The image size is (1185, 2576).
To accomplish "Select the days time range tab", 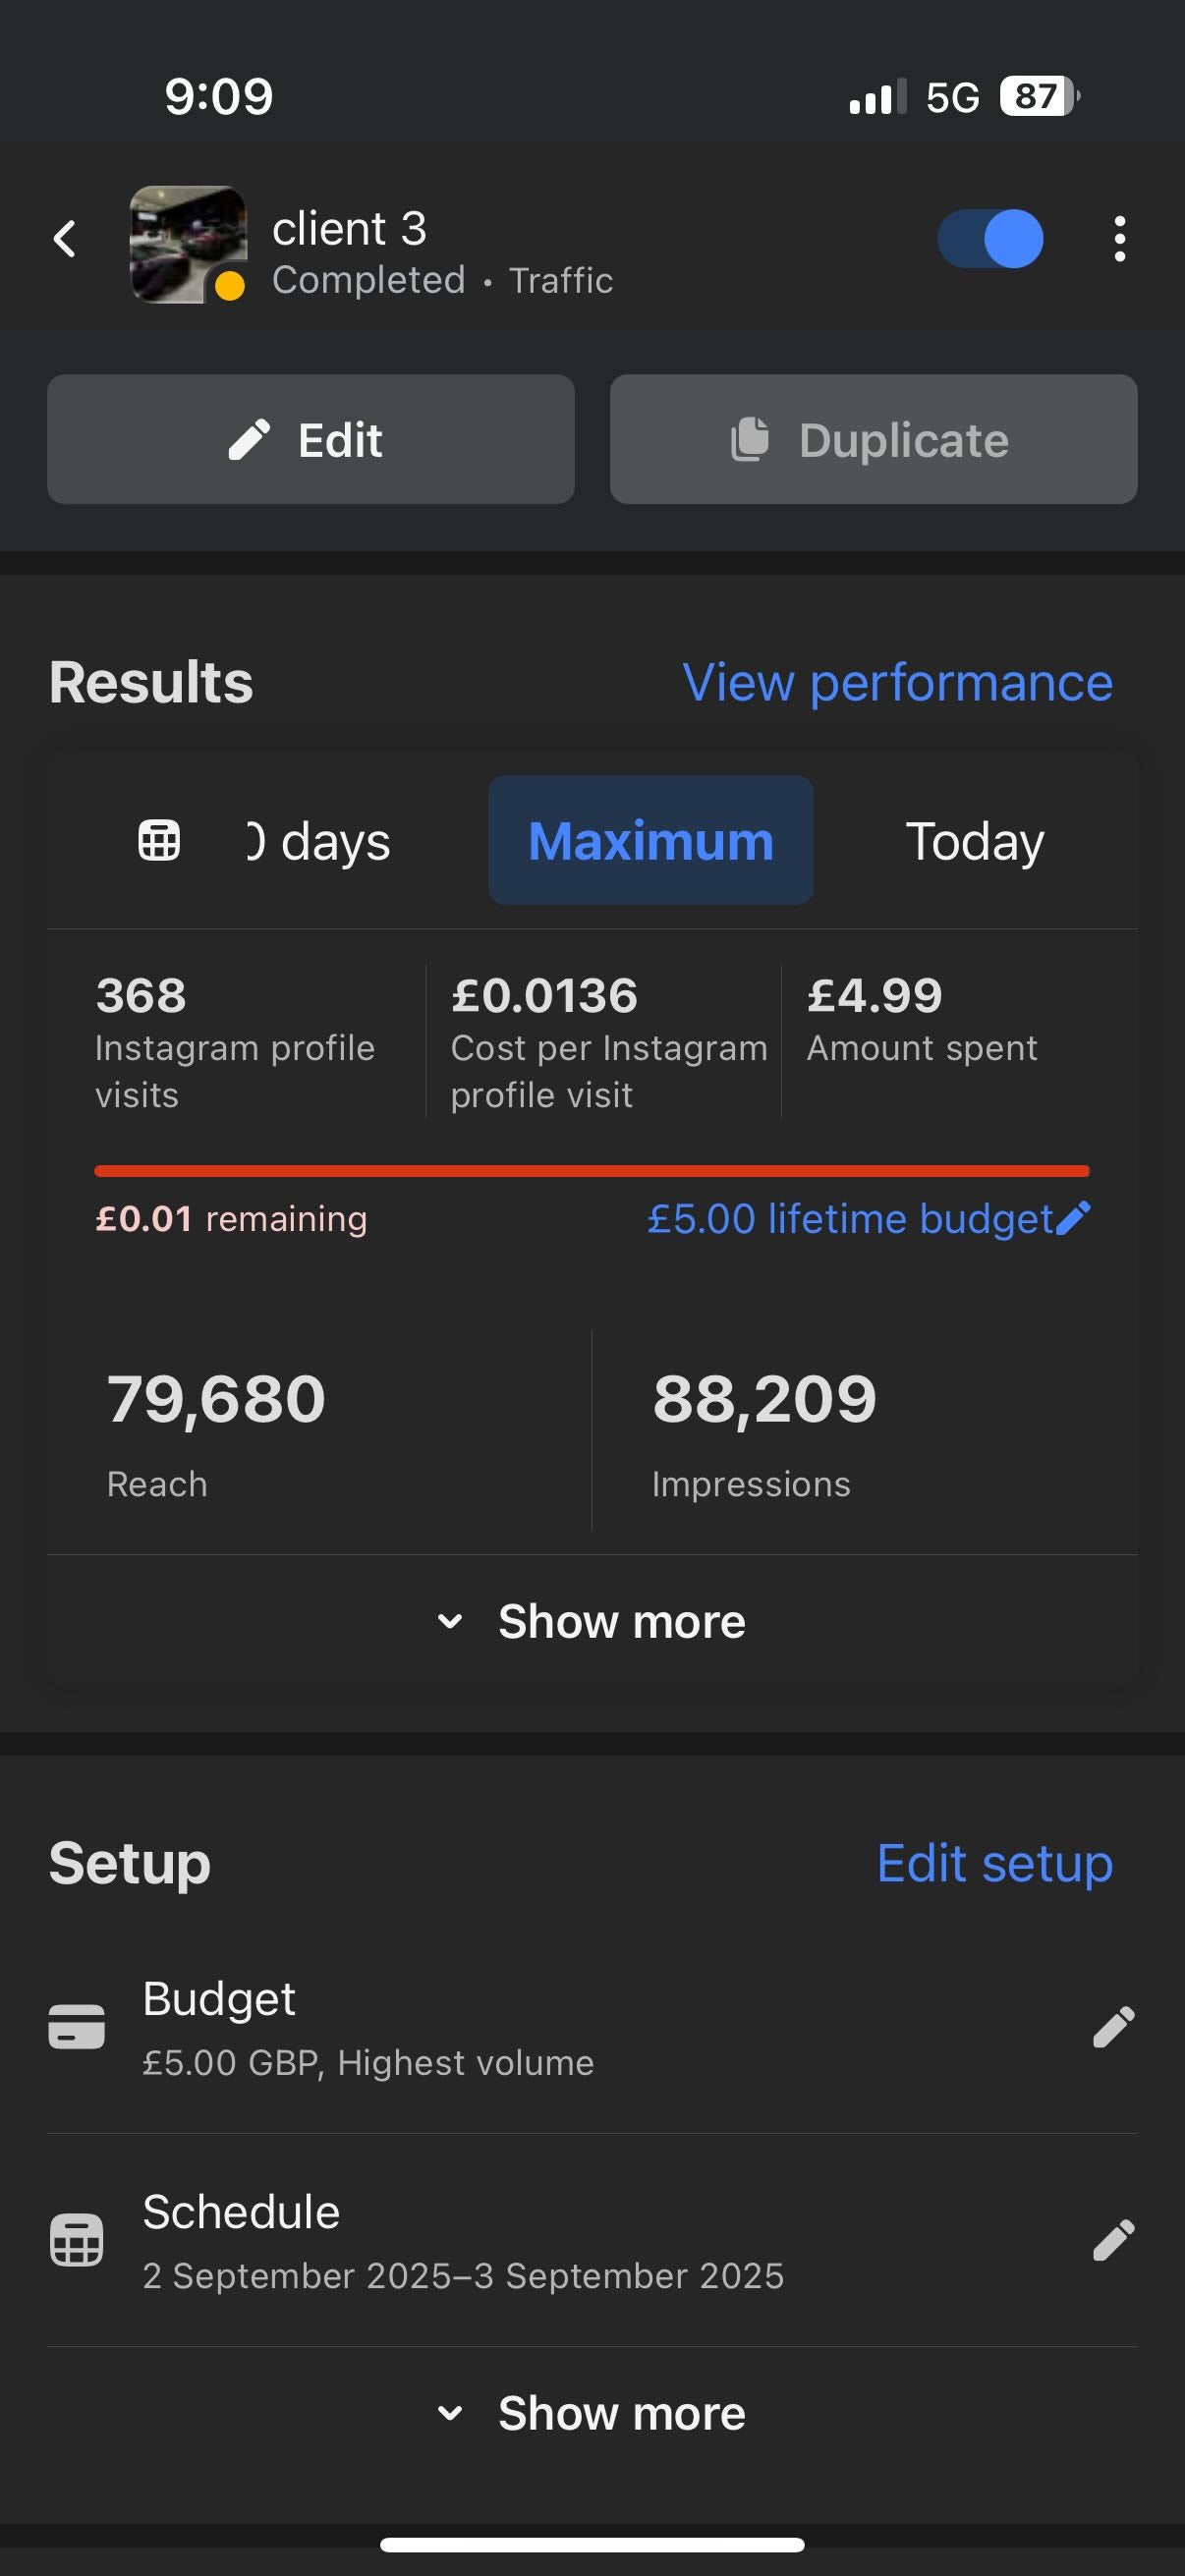I will coord(320,840).
